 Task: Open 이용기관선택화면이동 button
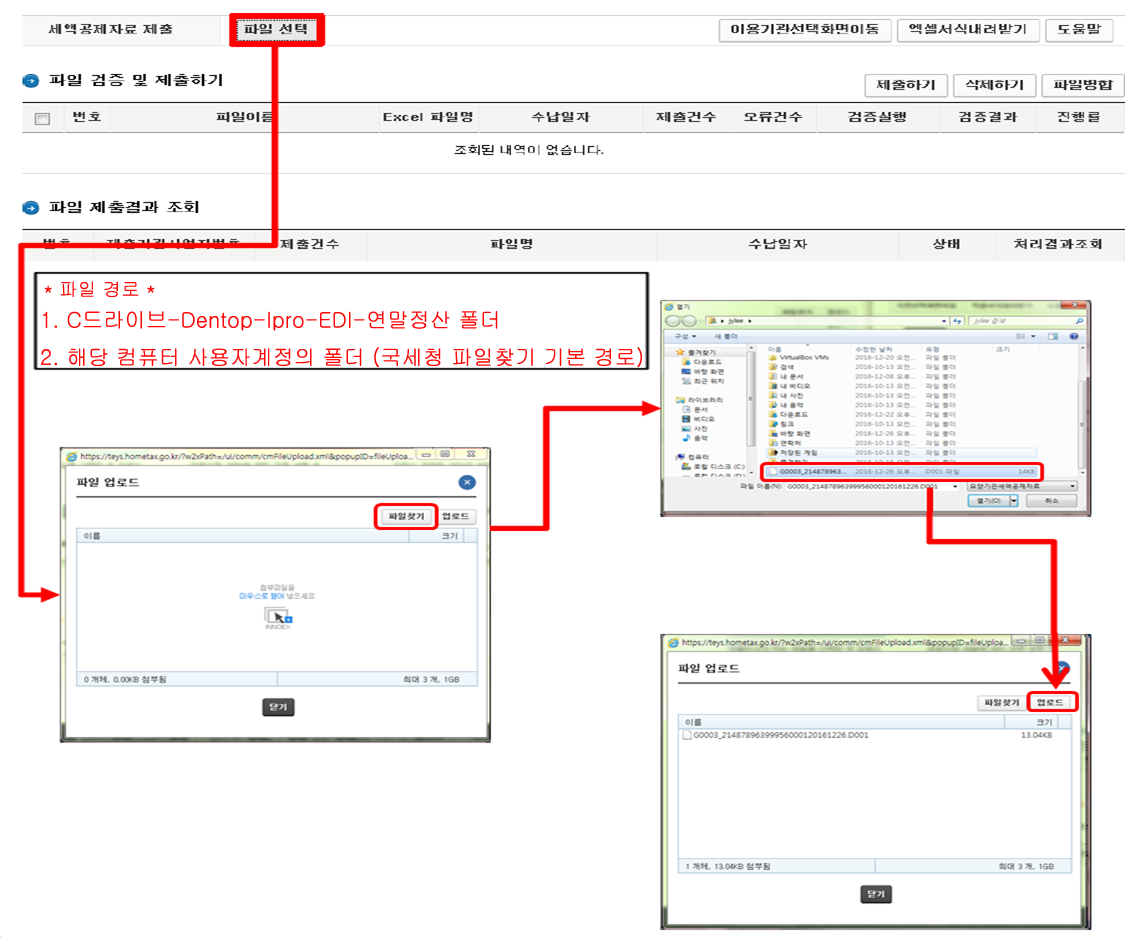coord(805,30)
